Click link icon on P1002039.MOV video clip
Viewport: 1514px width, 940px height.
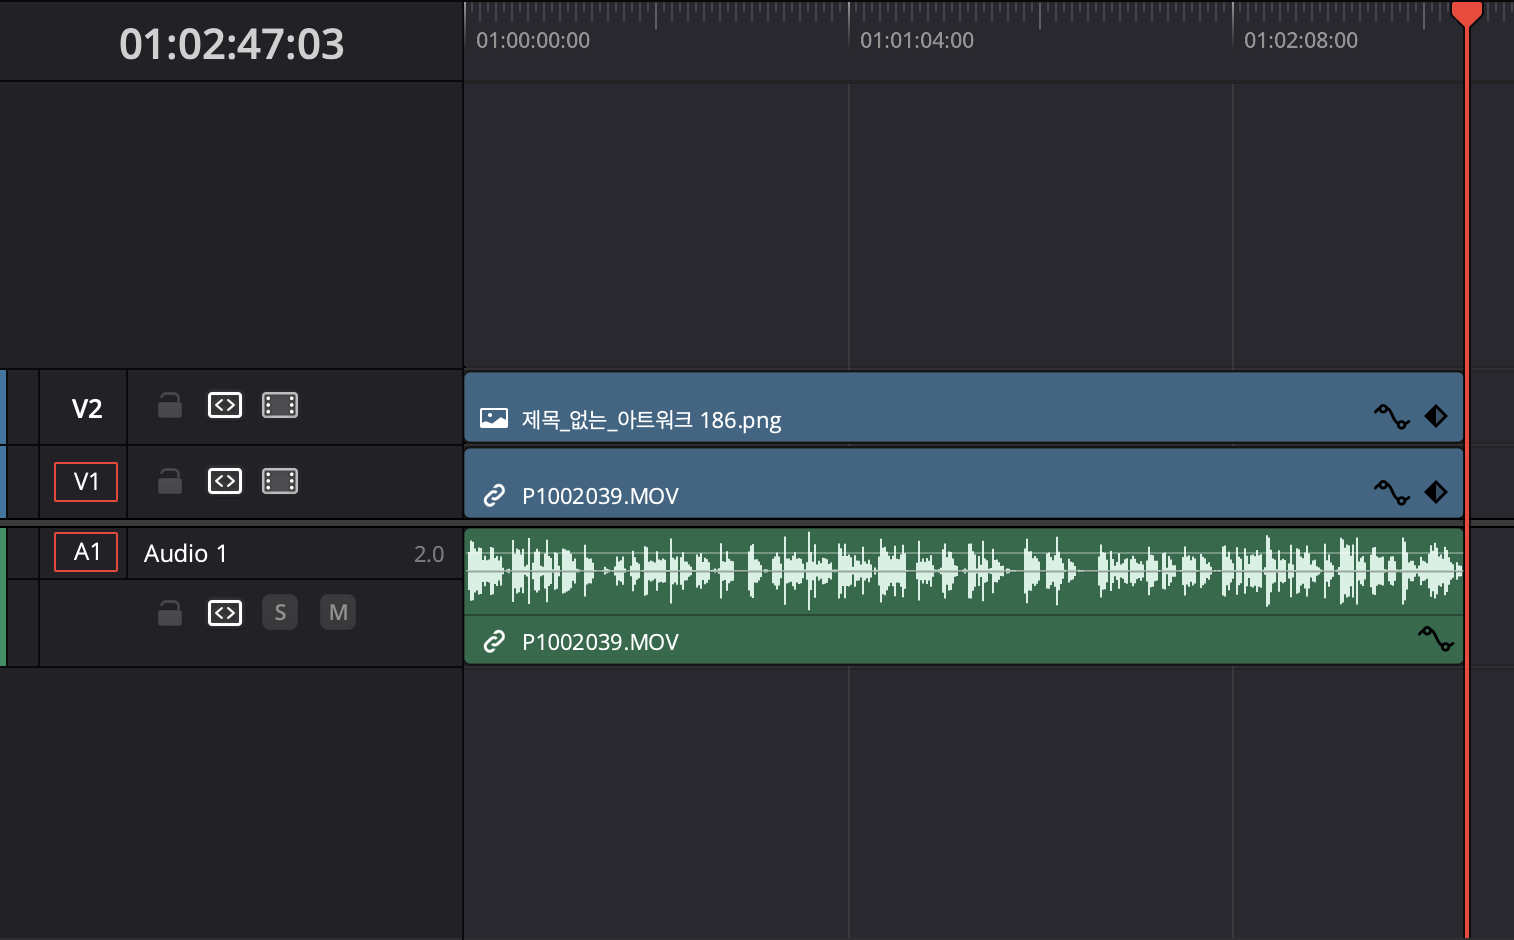tap(494, 496)
